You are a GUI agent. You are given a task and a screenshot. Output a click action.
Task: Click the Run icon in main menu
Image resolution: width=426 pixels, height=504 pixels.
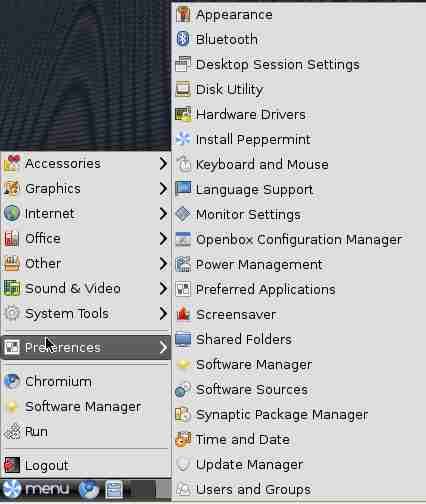(12, 432)
